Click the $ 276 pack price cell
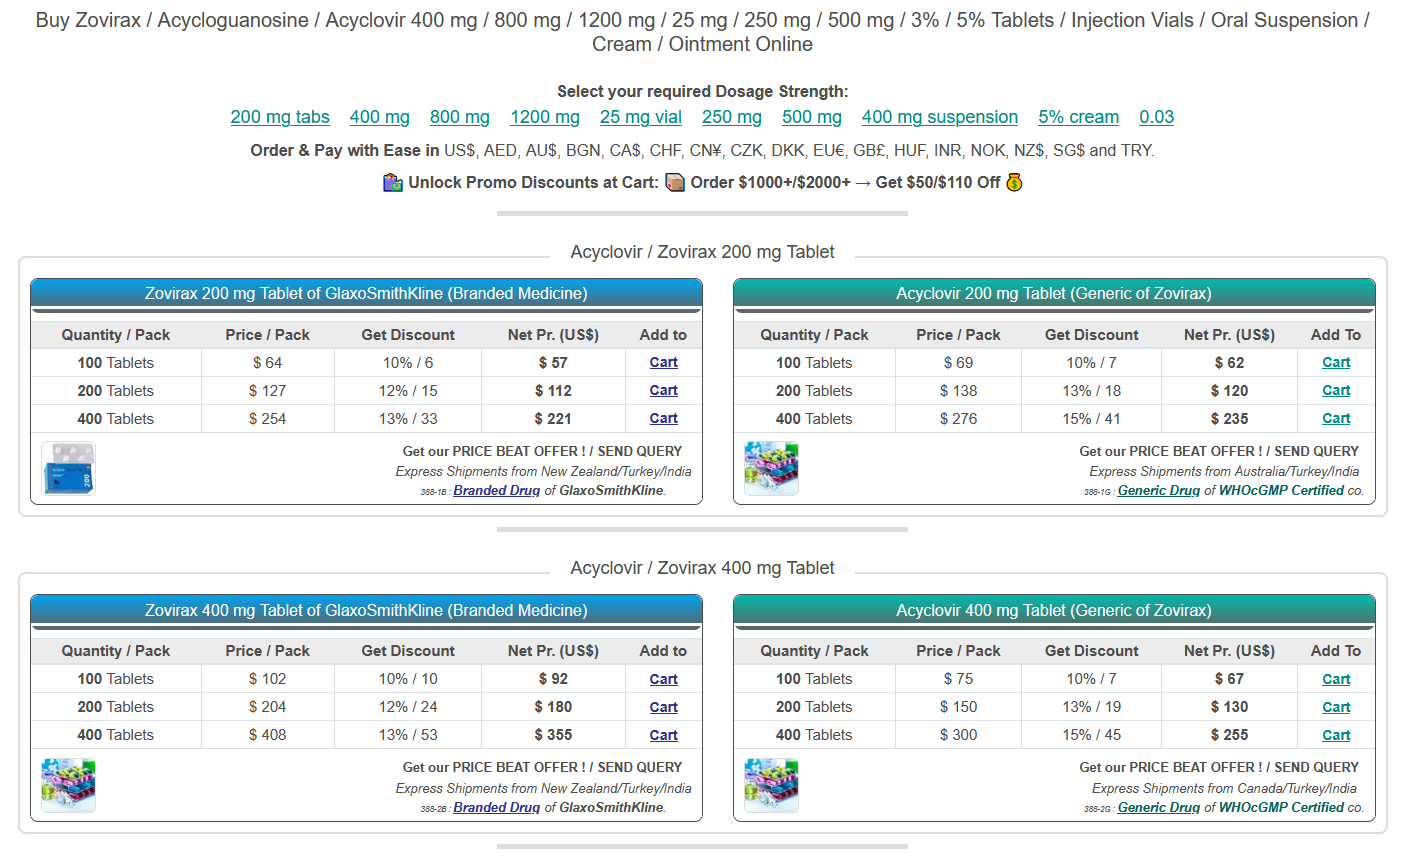This screenshot has height=862, width=1406. click(x=958, y=419)
